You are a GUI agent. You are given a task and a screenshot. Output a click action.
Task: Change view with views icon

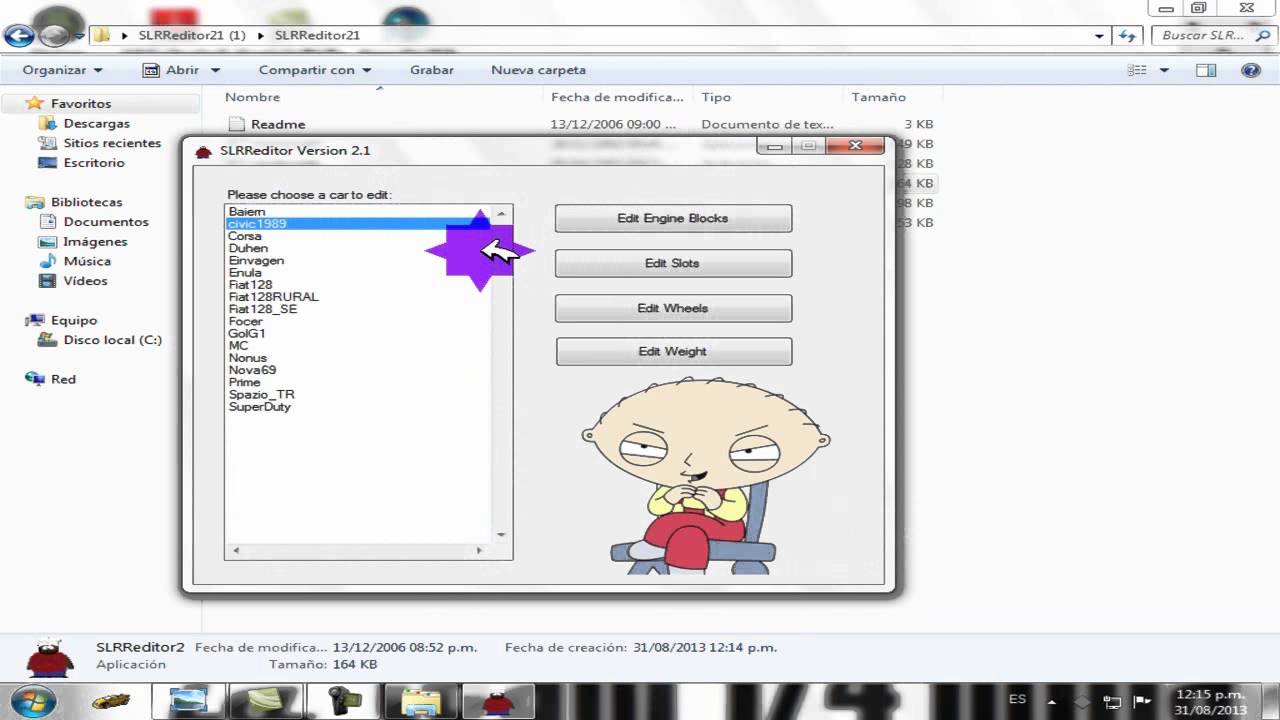click(x=1137, y=70)
